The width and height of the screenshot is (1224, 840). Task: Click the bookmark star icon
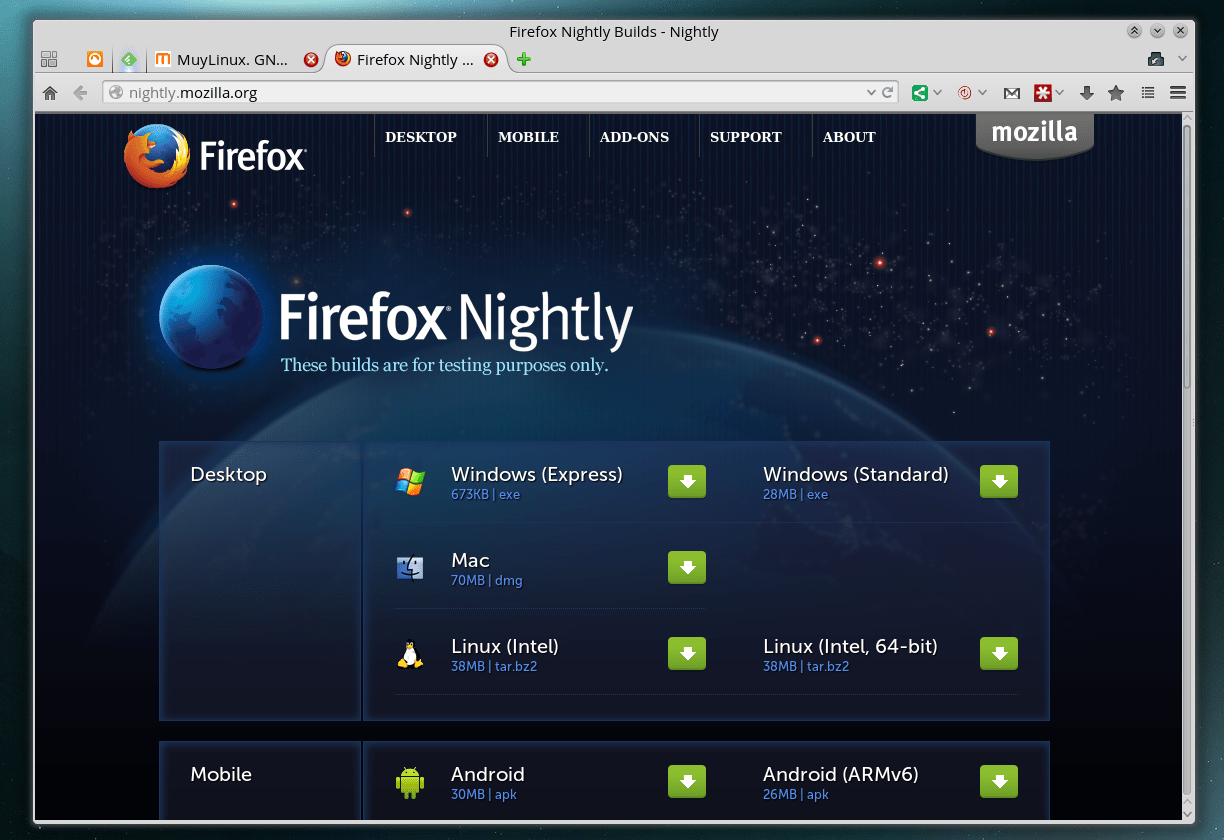1116,93
